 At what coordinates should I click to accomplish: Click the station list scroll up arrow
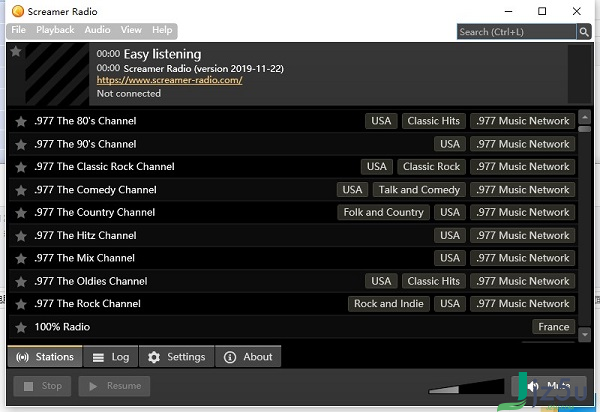point(585,116)
